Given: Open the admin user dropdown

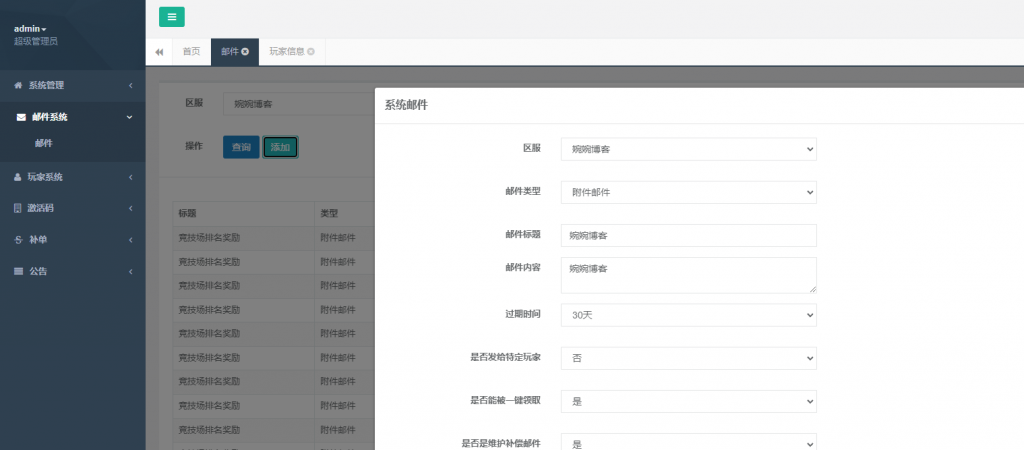Looking at the screenshot, I should pyautogui.click(x=30, y=29).
